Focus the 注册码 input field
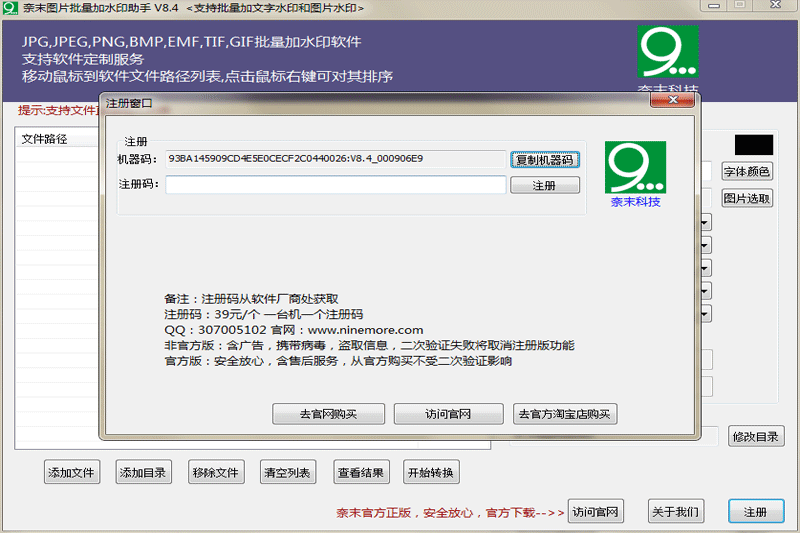The image size is (800, 533). click(x=336, y=185)
